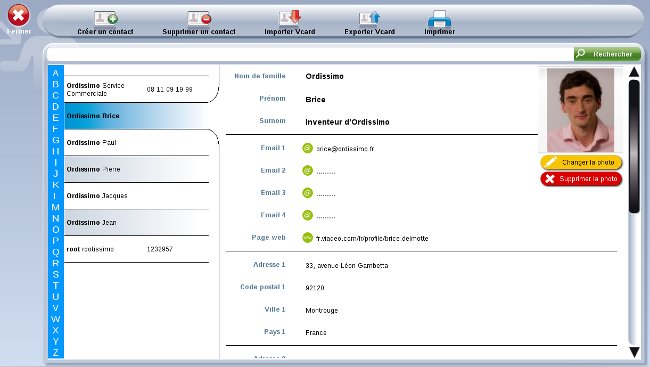Select contact Ordissimo Paul

137,143
